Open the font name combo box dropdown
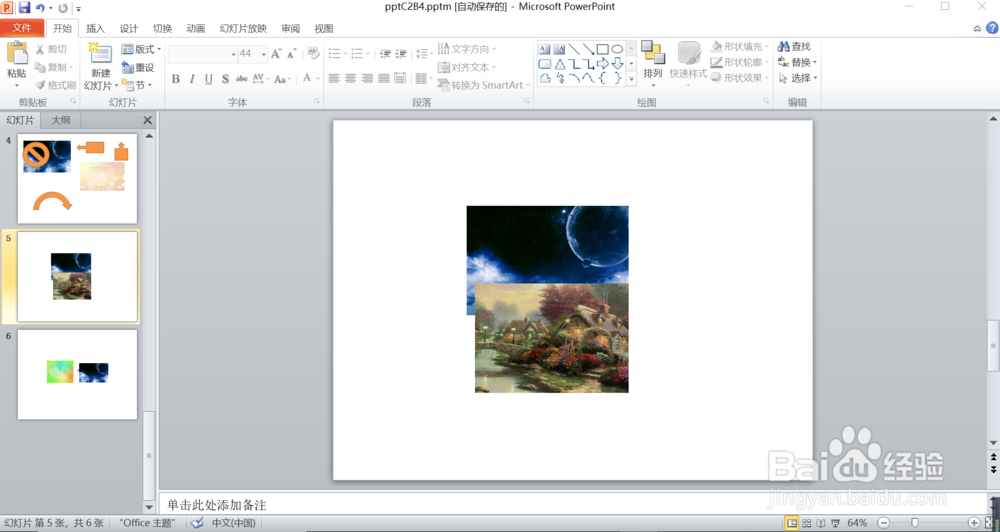Viewport: 1000px width, 532px height. 233,54
